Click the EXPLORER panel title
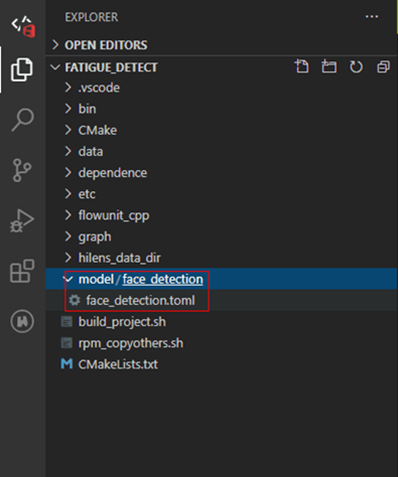 pyautogui.click(x=91, y=17)
